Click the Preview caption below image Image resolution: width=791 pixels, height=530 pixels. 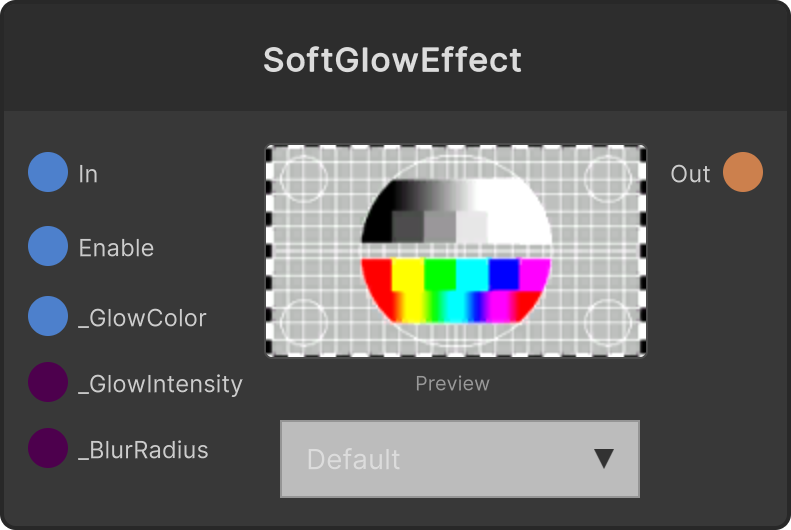[453, 384]
